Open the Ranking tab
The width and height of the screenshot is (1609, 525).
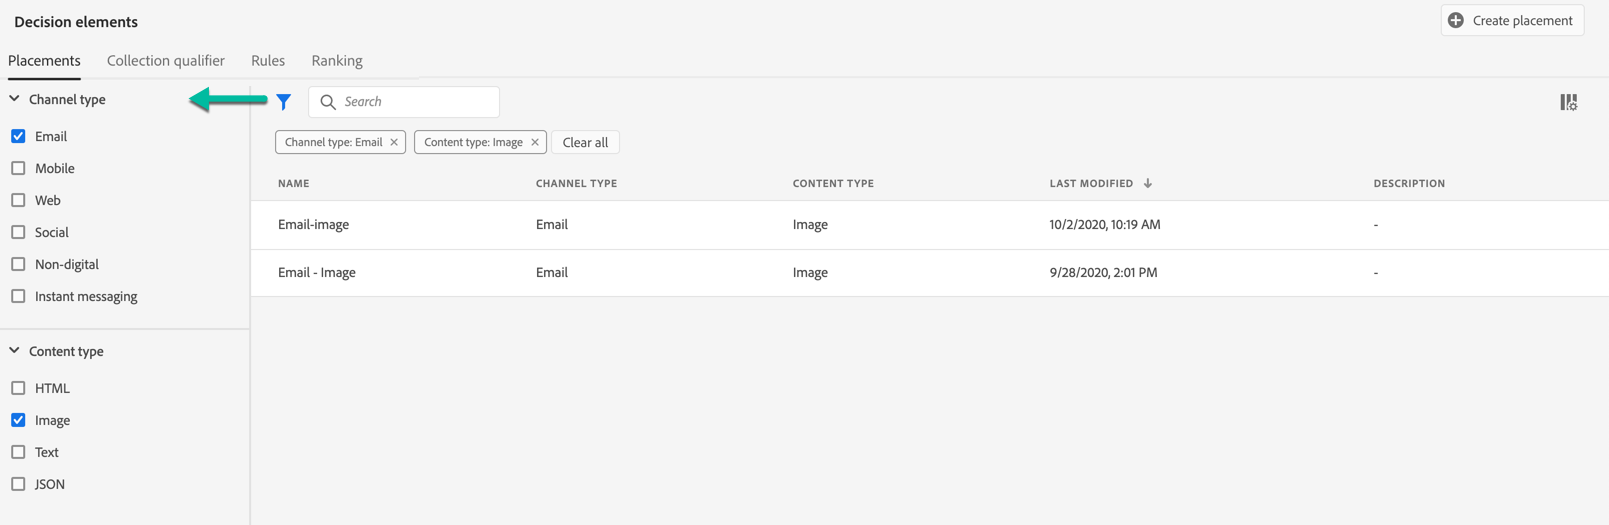(337, 61)
